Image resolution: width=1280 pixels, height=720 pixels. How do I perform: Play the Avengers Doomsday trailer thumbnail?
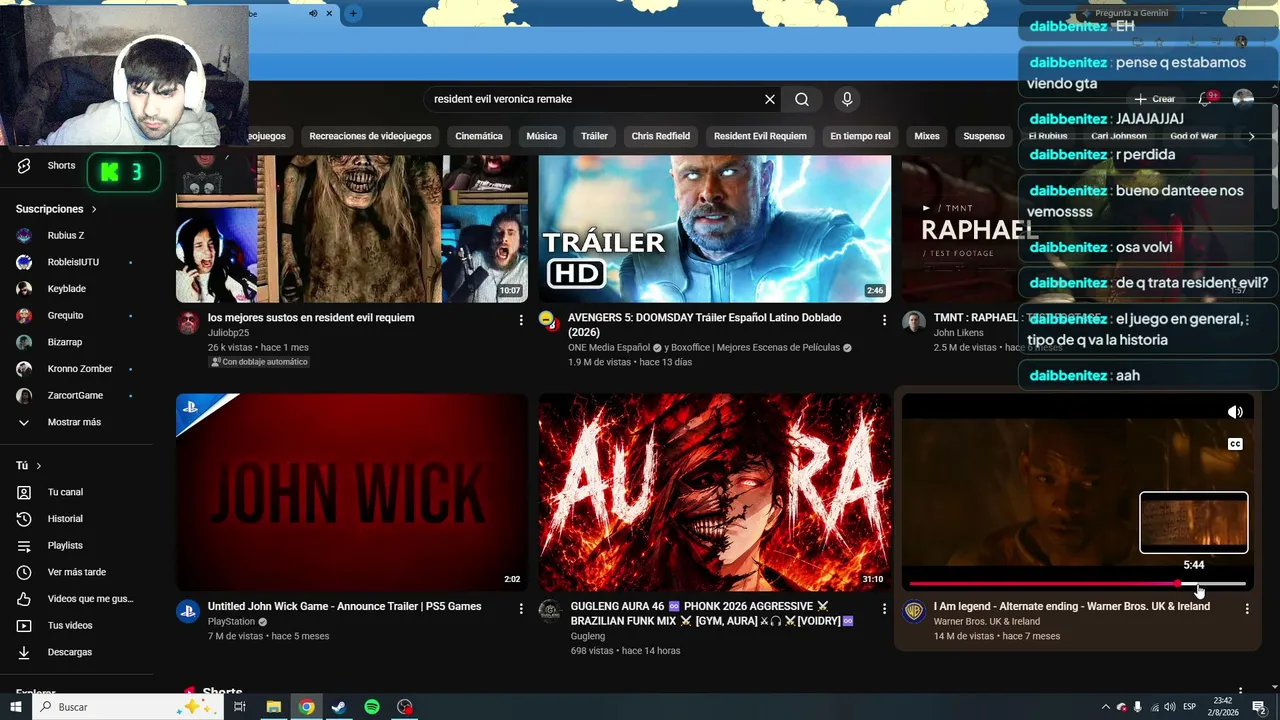[x=715, y=228]
